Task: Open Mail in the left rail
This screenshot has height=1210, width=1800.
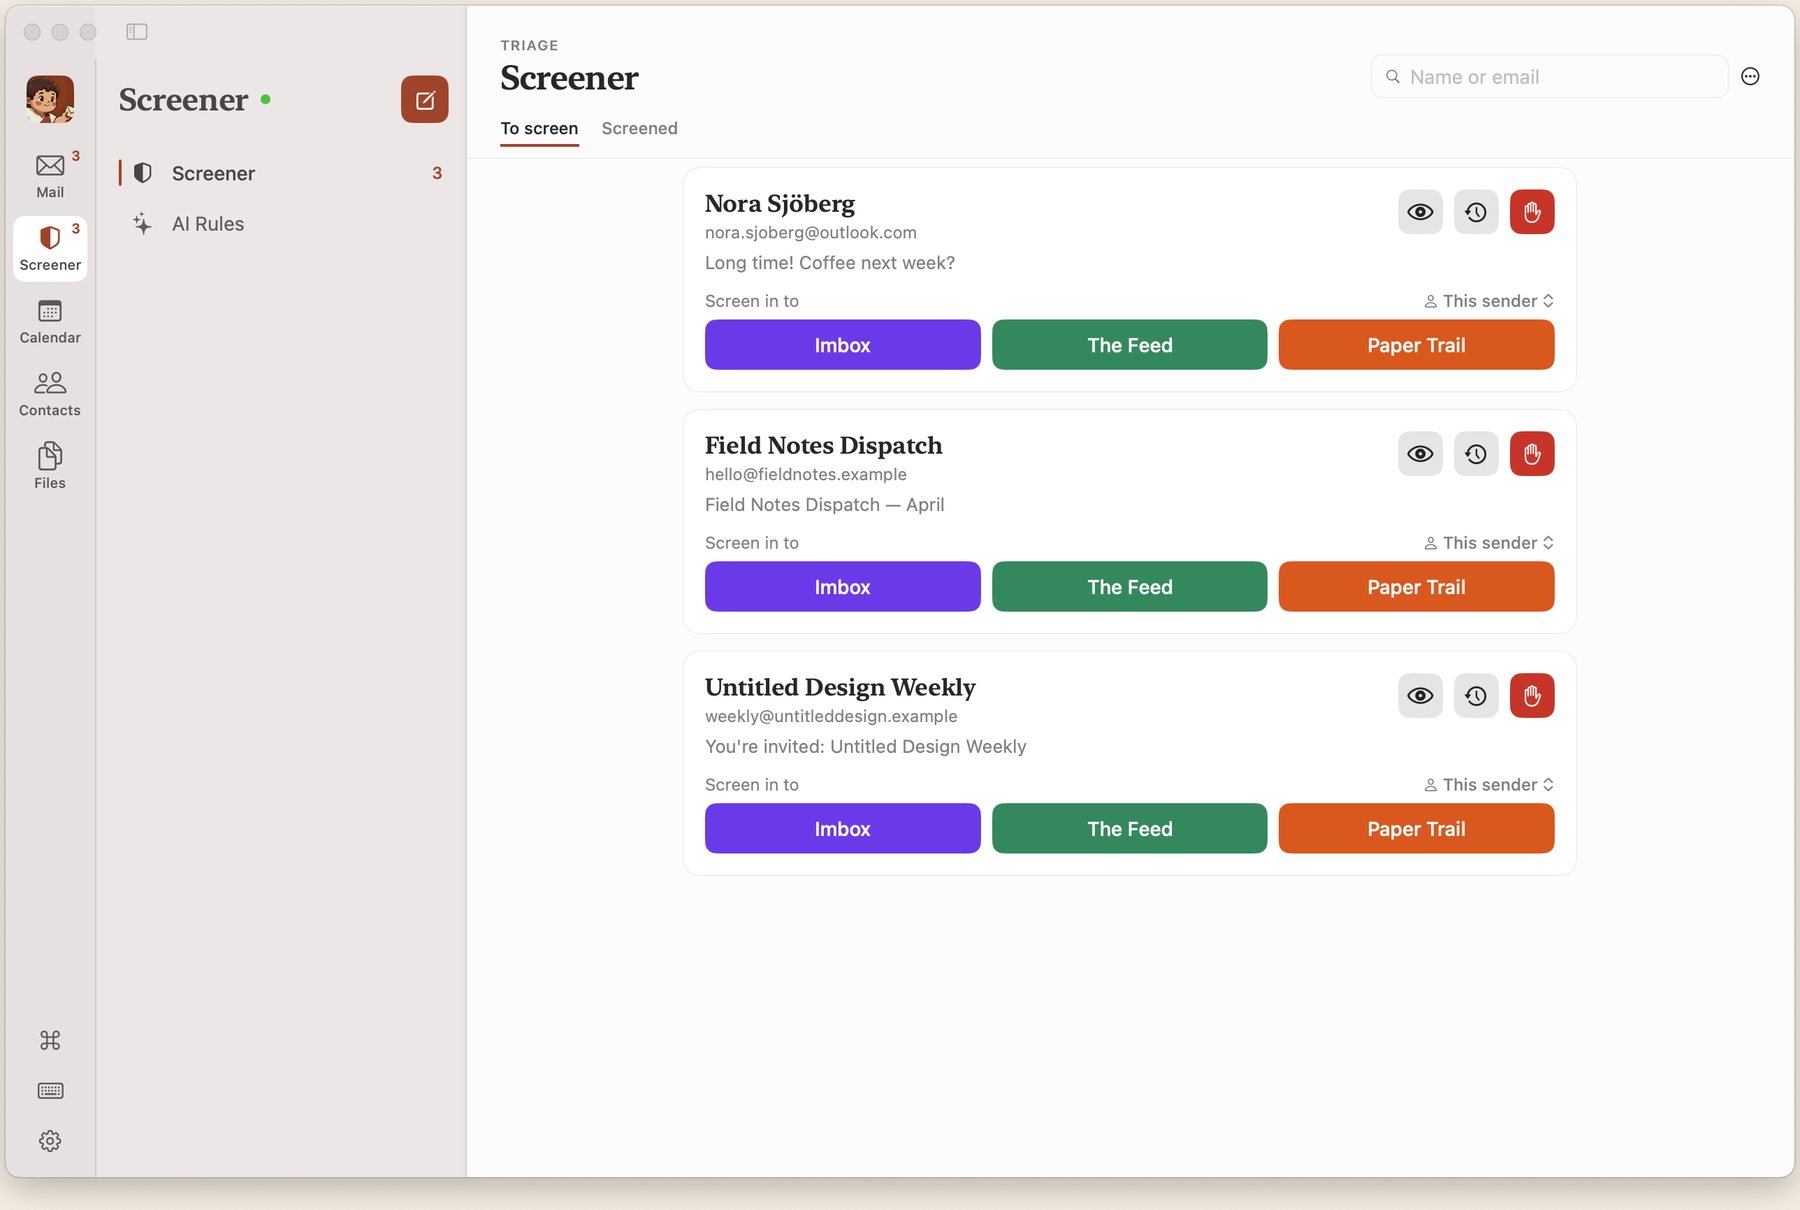Action: pyautogui.click(x=50, y=175)
